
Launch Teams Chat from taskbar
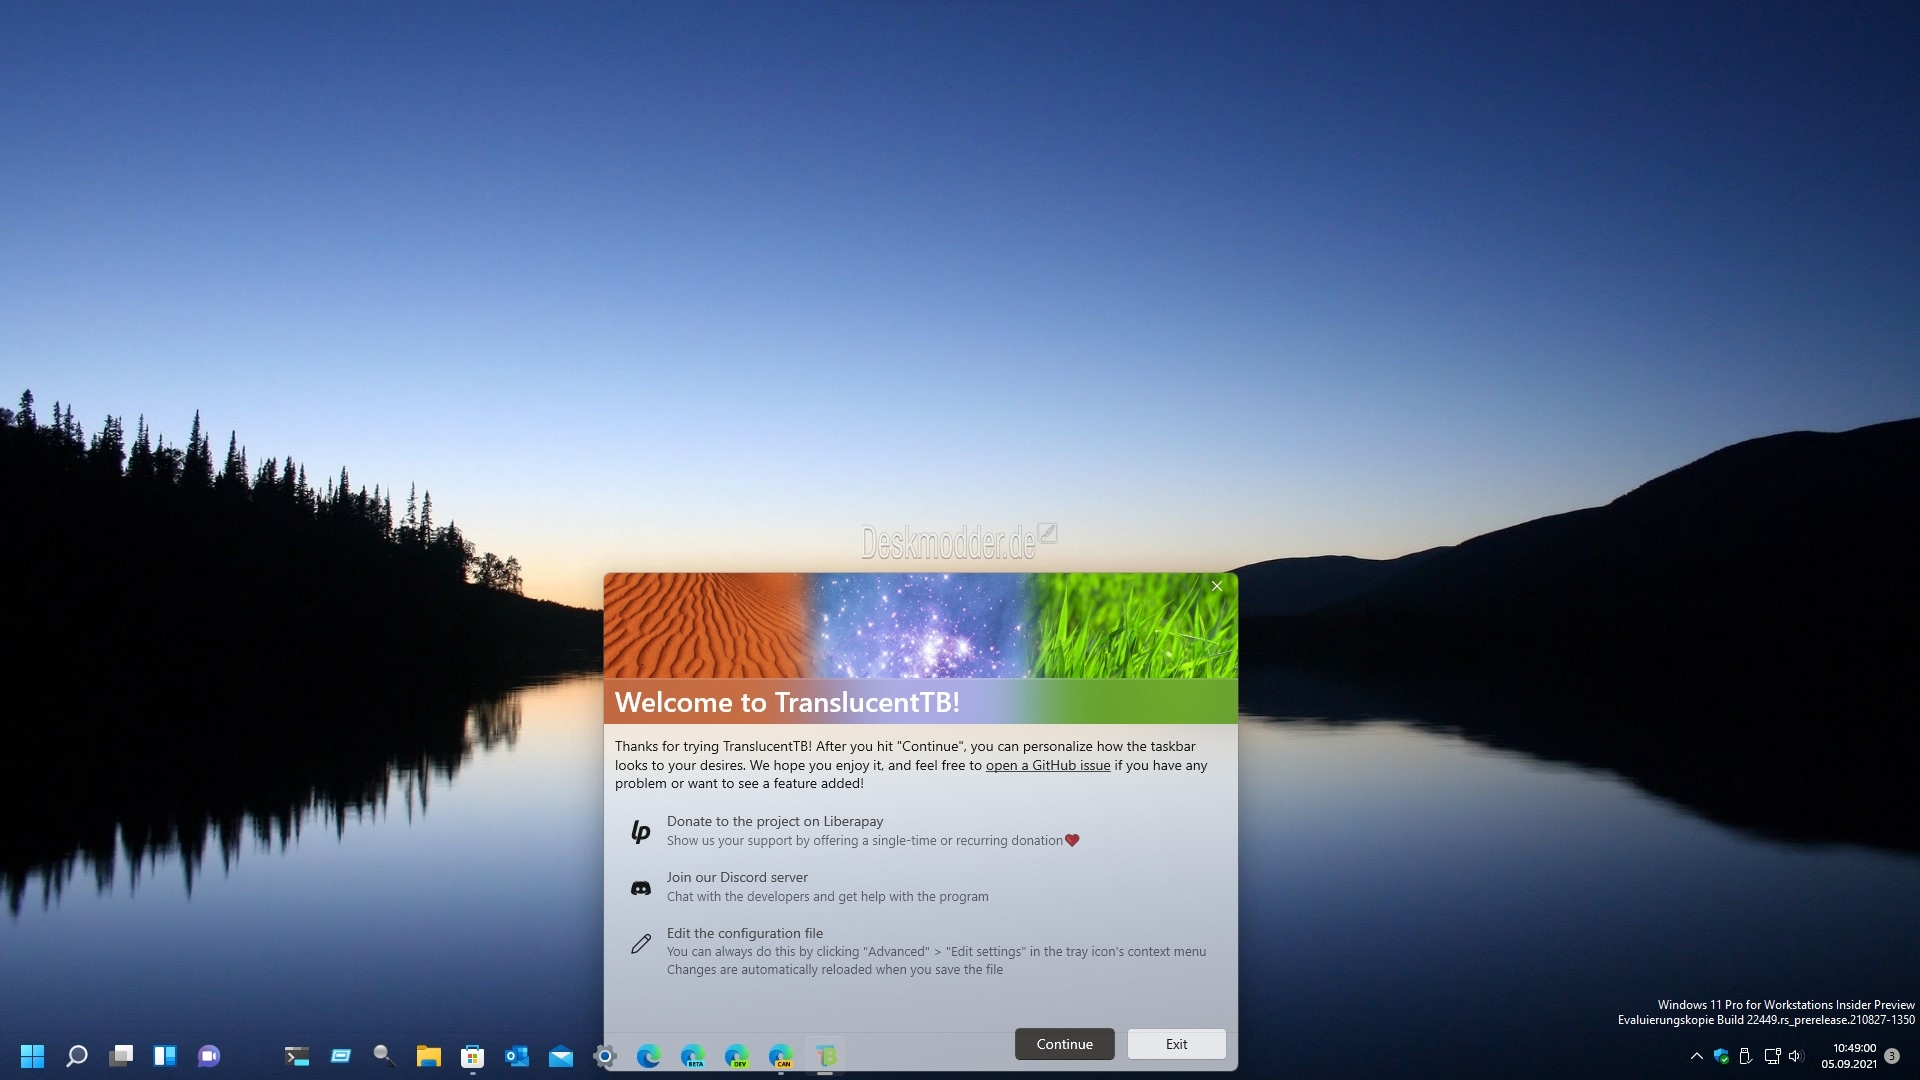209,1056
